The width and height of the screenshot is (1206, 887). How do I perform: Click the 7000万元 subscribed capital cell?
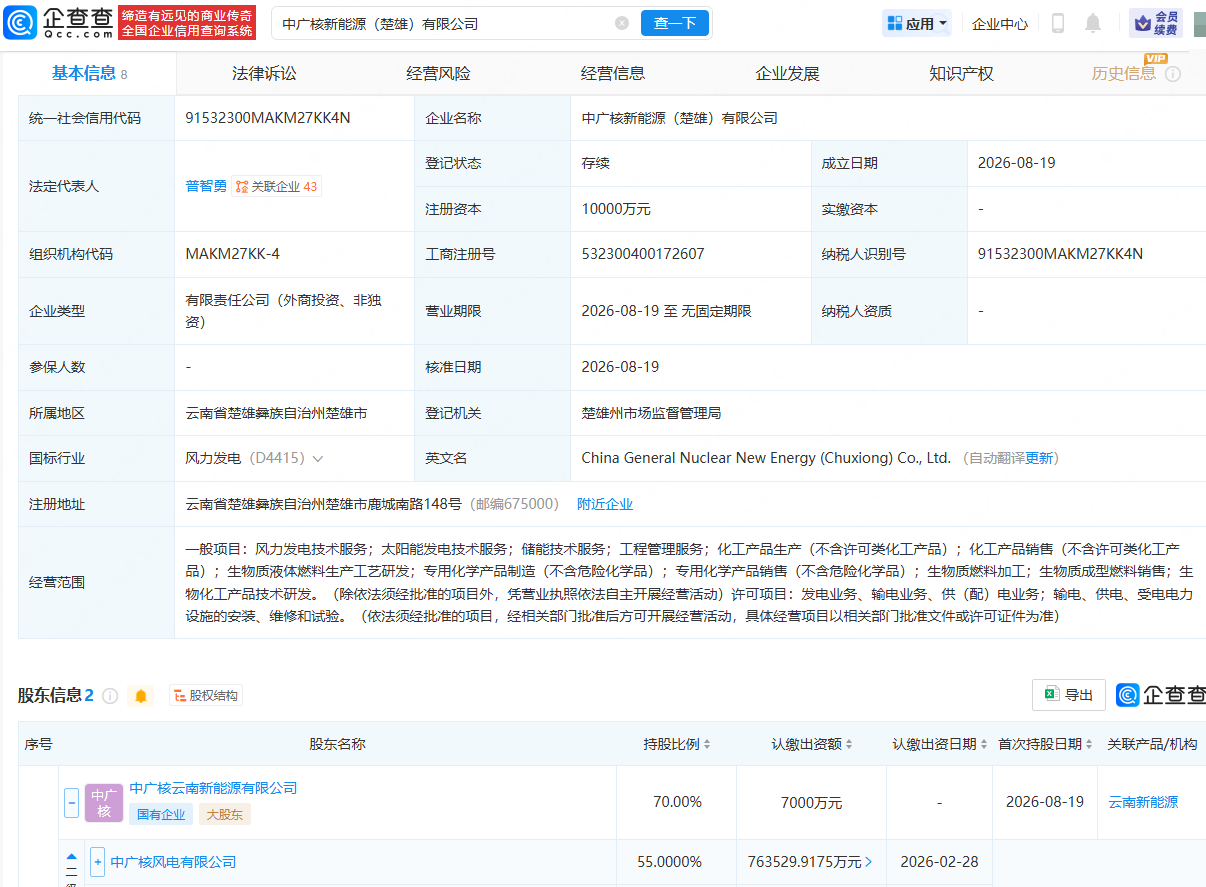click(x=811, y=802)
